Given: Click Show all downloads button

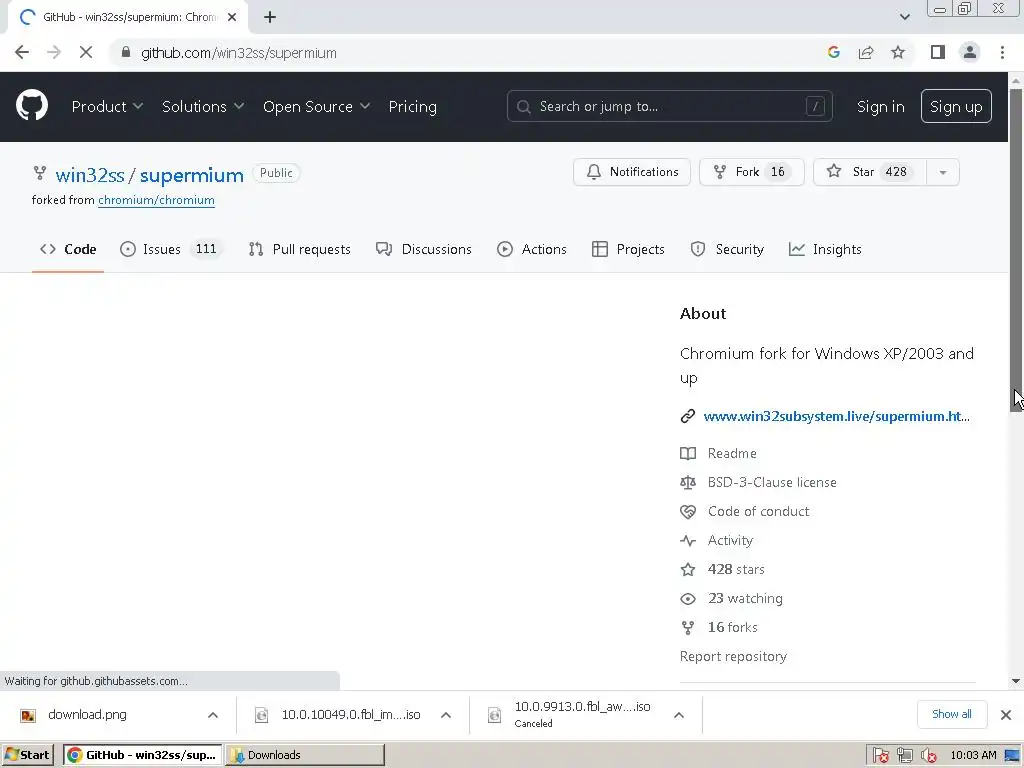Looking at the screenshot, I should click(x=952, y=714).
